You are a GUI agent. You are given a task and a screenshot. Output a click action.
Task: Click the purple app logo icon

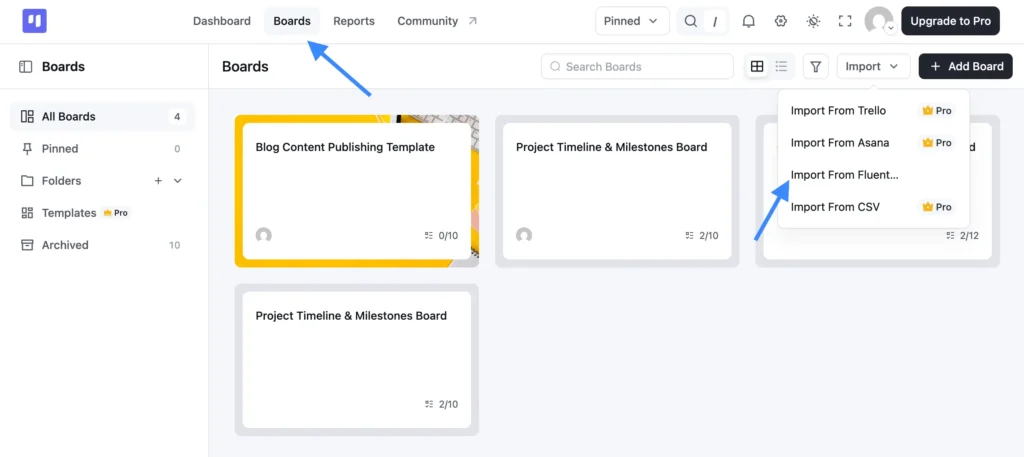pyautogui.click(x=35, y=21)
